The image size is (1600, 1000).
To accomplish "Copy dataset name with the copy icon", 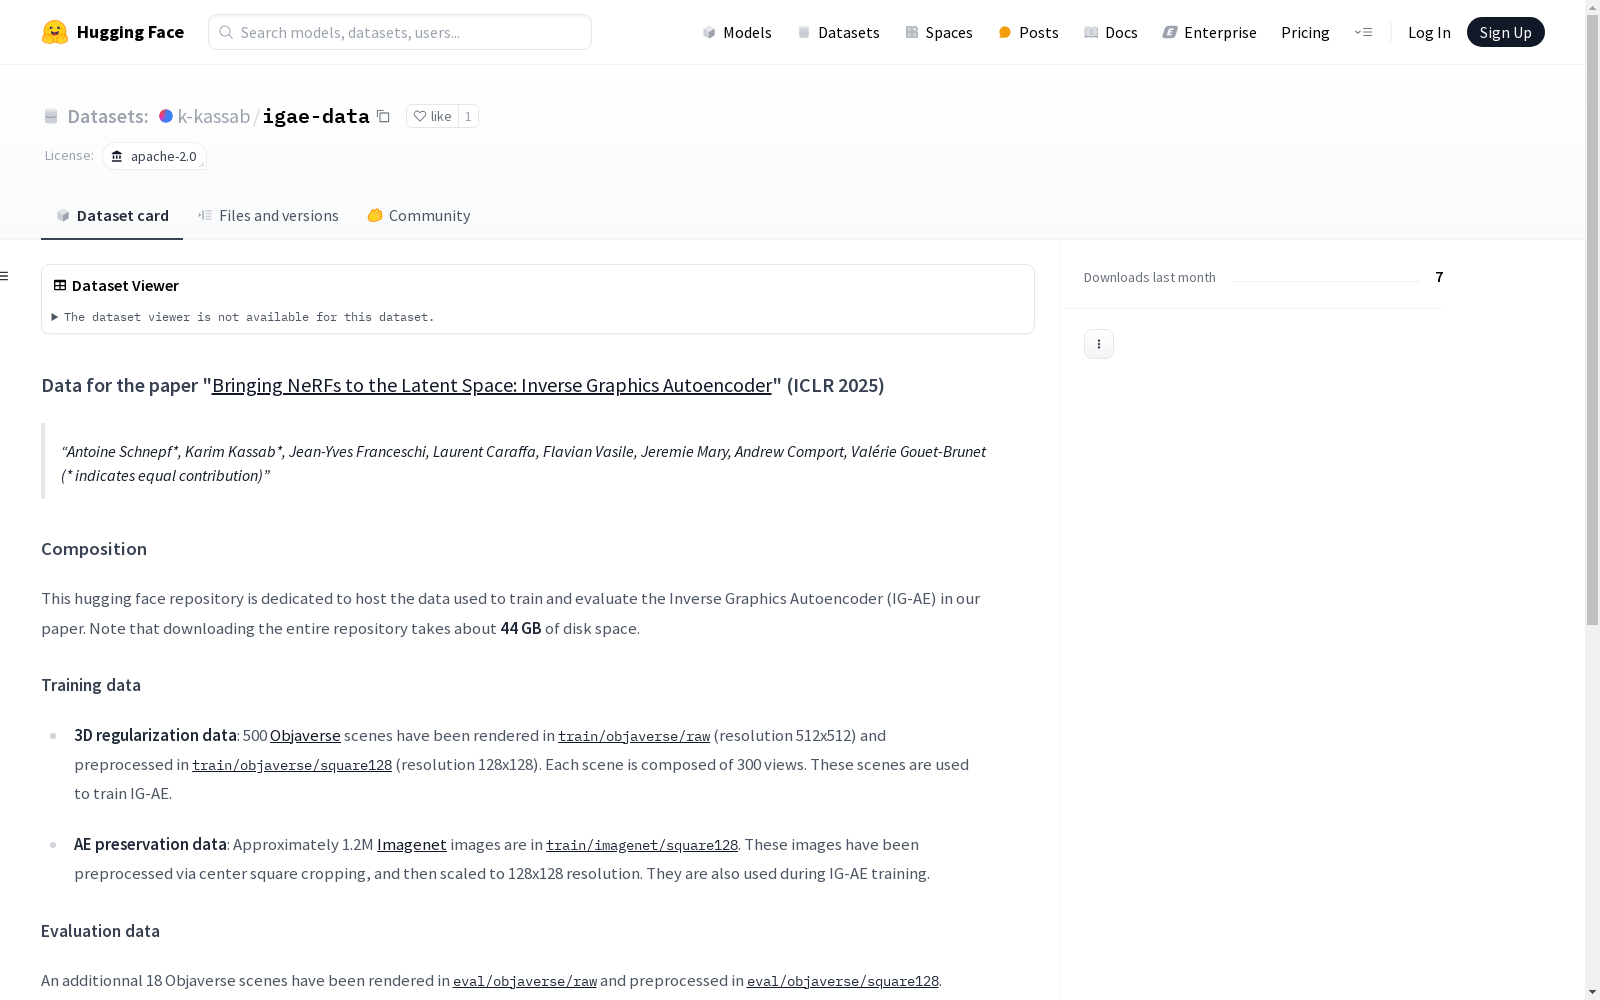I will coord(383,116).
